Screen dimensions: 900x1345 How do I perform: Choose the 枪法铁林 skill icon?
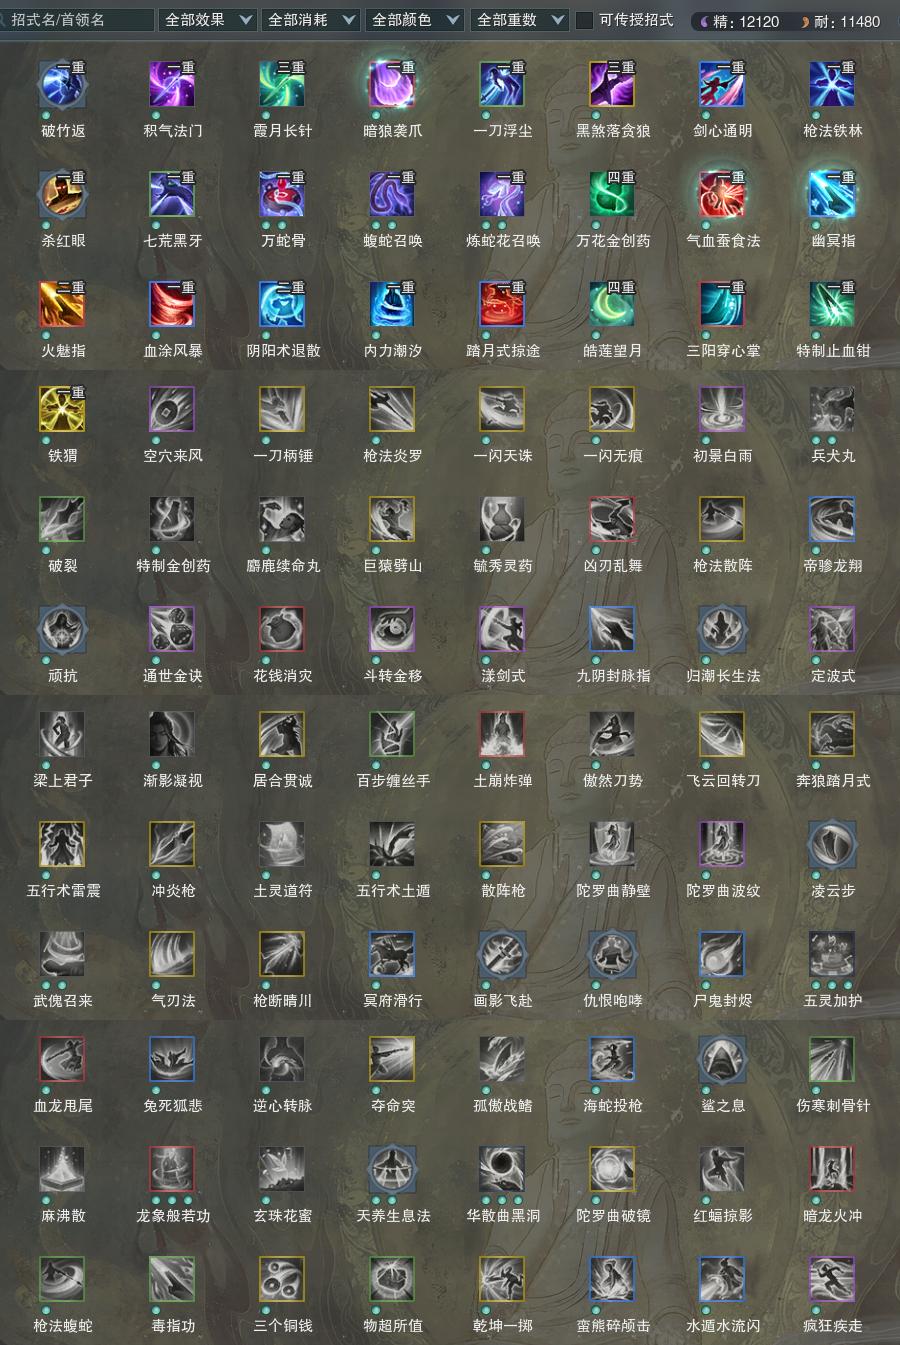point(832,84)
